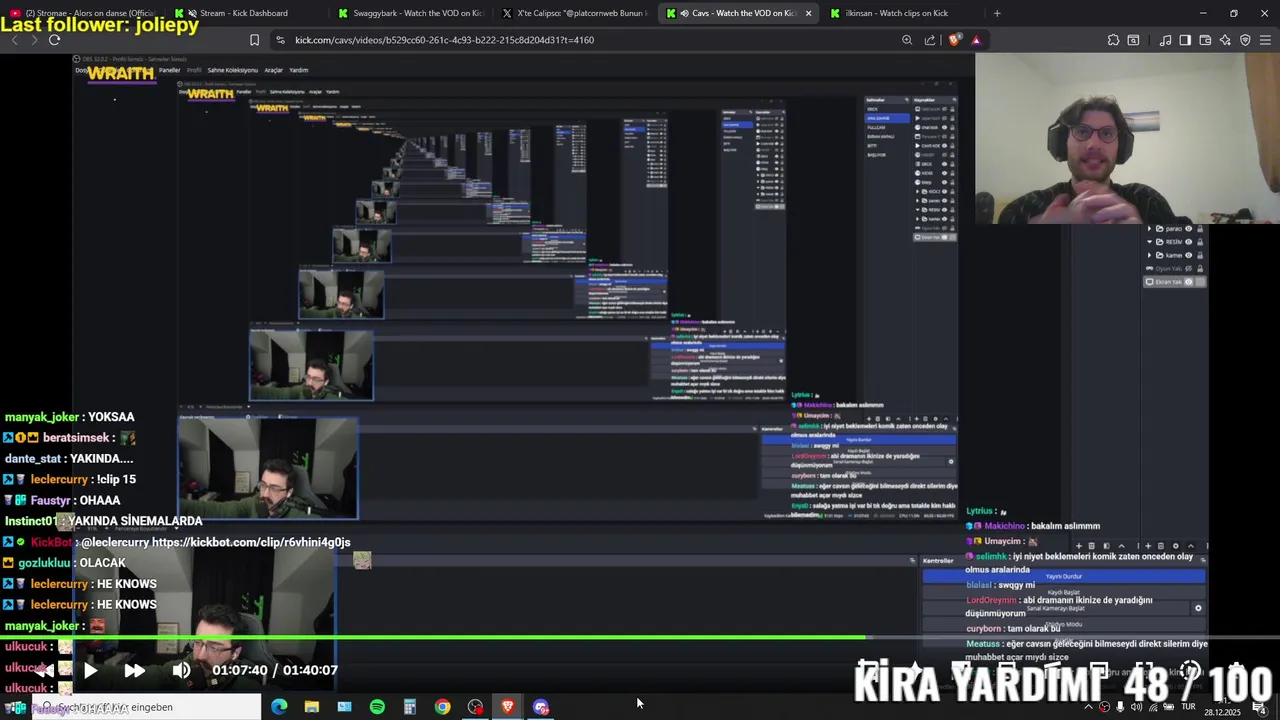
Task: Expand the kamera source group
Action: [1149, 255]
